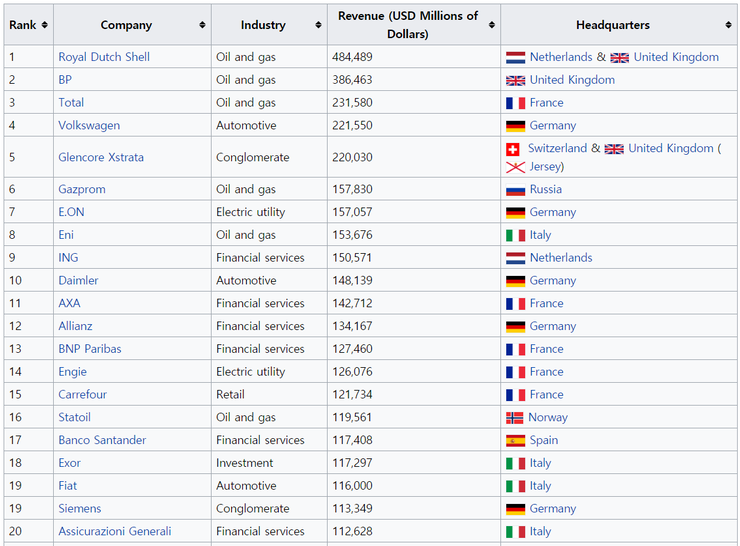Screen dimensions: 740x546
Task: Click the Carrefour company link
Action: [x=82, y=395]
